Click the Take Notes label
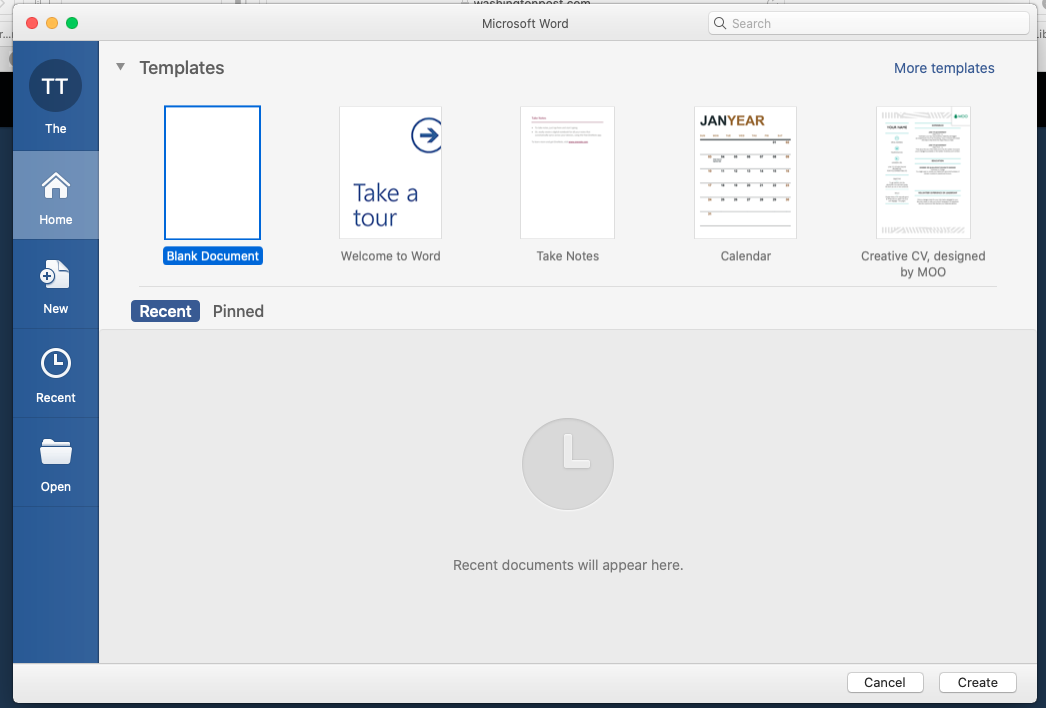The height and width of the screenshot is (708, 1046). 568,256
